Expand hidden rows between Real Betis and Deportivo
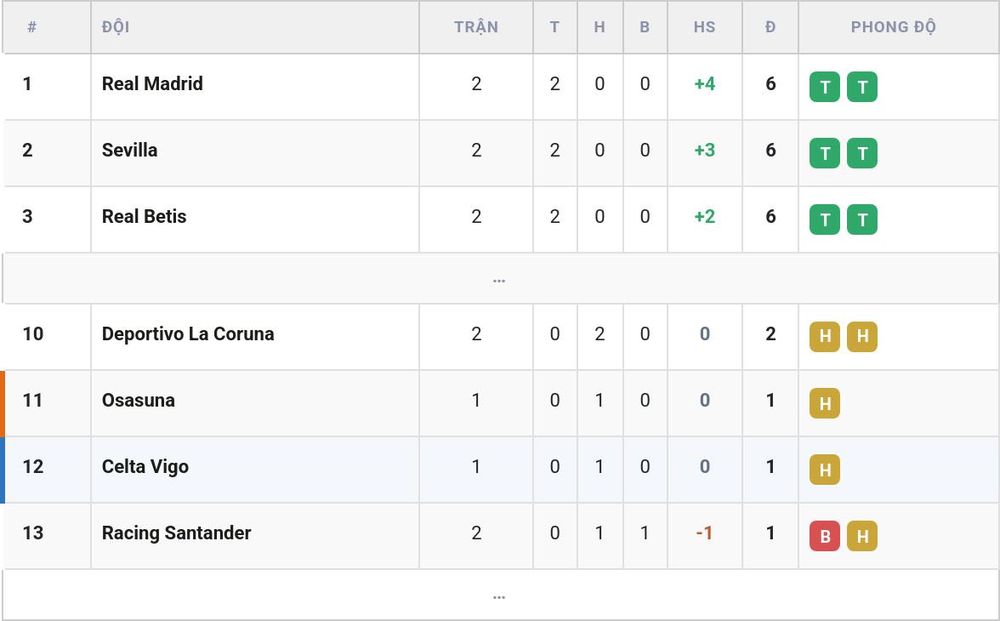This screenshot has width=1000, height=621. [x=500, y=279]
